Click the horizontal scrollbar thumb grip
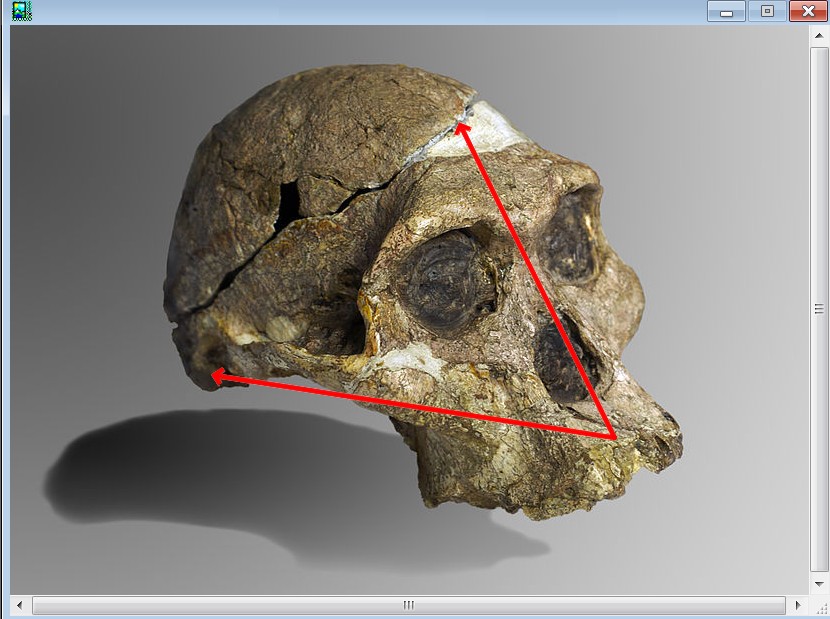 408,605
